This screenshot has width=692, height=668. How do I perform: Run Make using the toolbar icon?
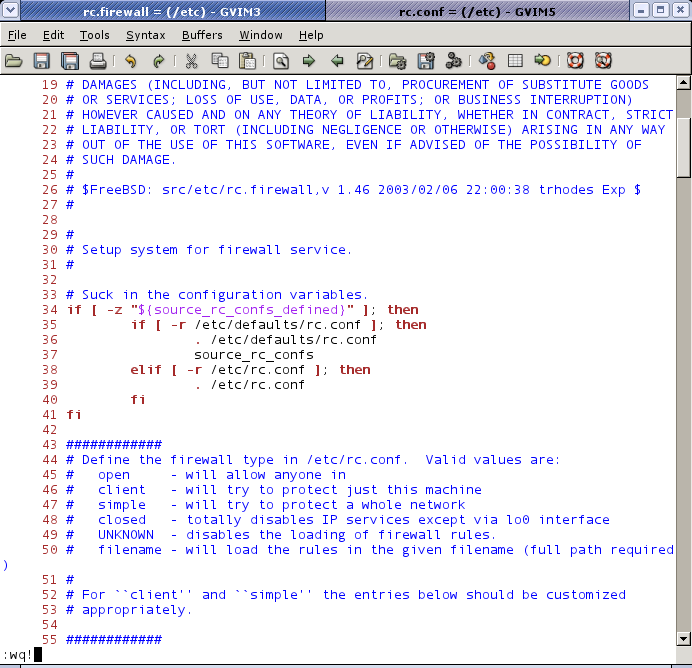pos(486,60)
